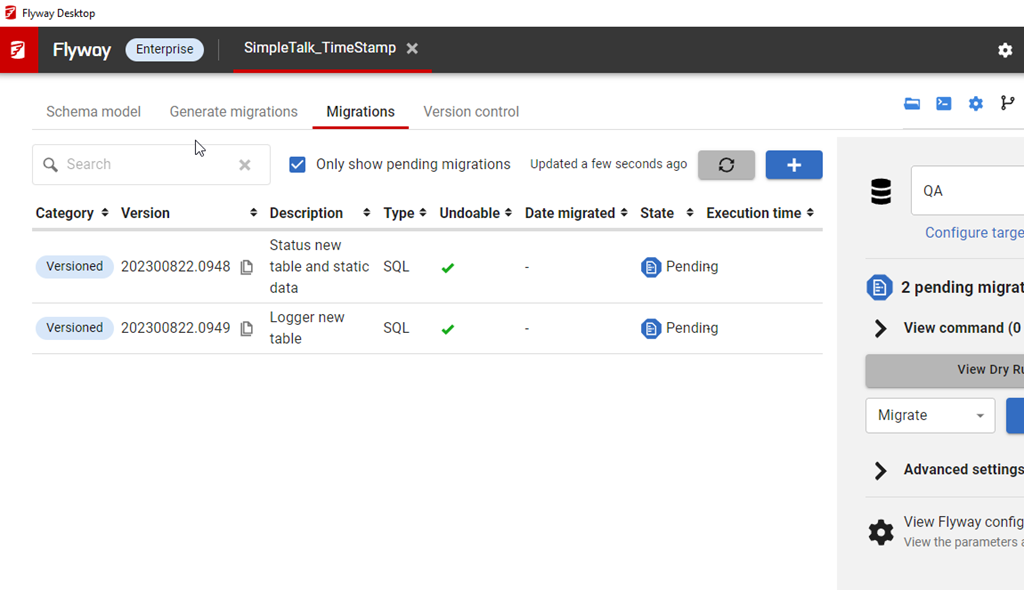This screenshot has height=590, width=1024.
Task: Open the command-line terminal icon
Action: point(943,104)
